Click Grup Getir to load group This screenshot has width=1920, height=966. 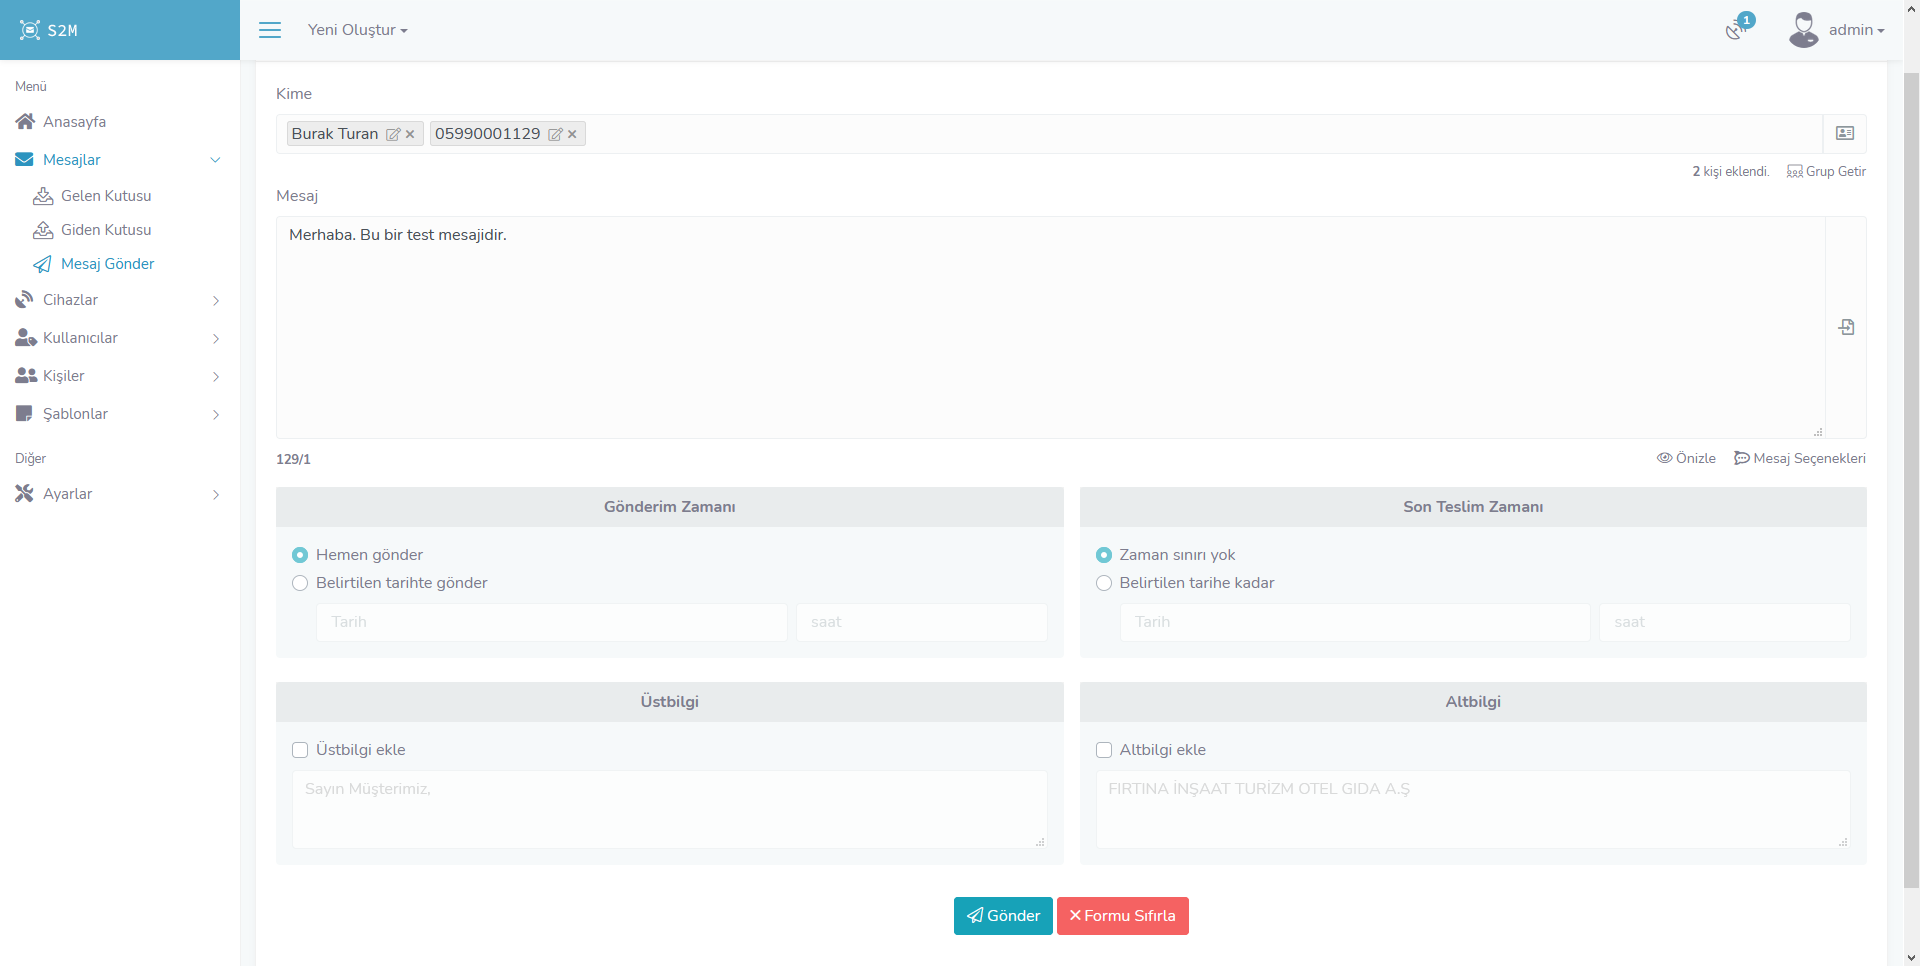pyautogui.click(x=1826, y=172)
